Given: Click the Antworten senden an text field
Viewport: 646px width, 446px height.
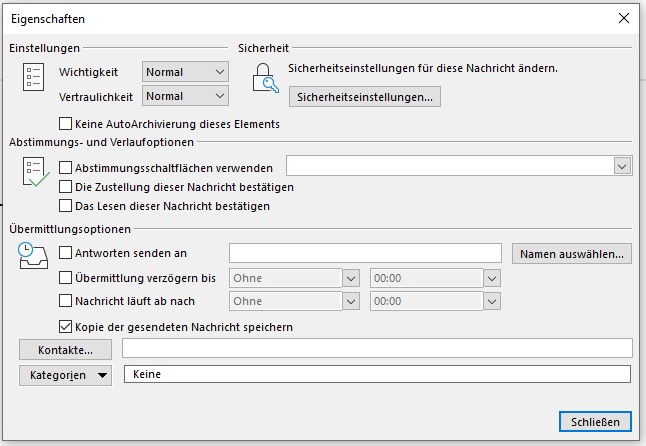Looking at the screenshot, I should point(365,253).
